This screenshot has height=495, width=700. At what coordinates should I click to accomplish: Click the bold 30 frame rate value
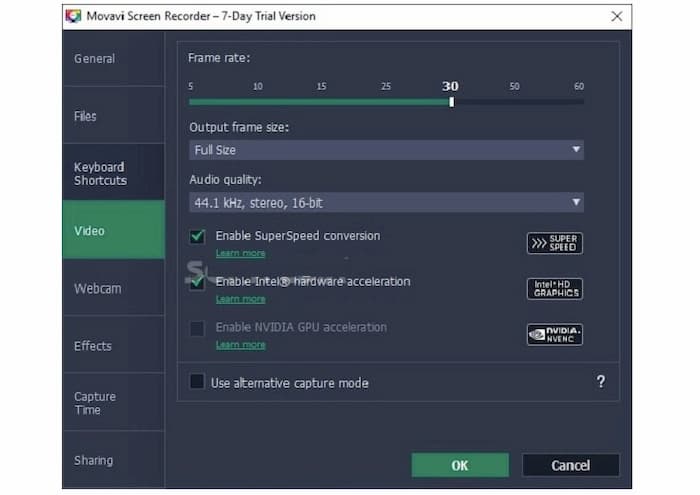[450, 86]
